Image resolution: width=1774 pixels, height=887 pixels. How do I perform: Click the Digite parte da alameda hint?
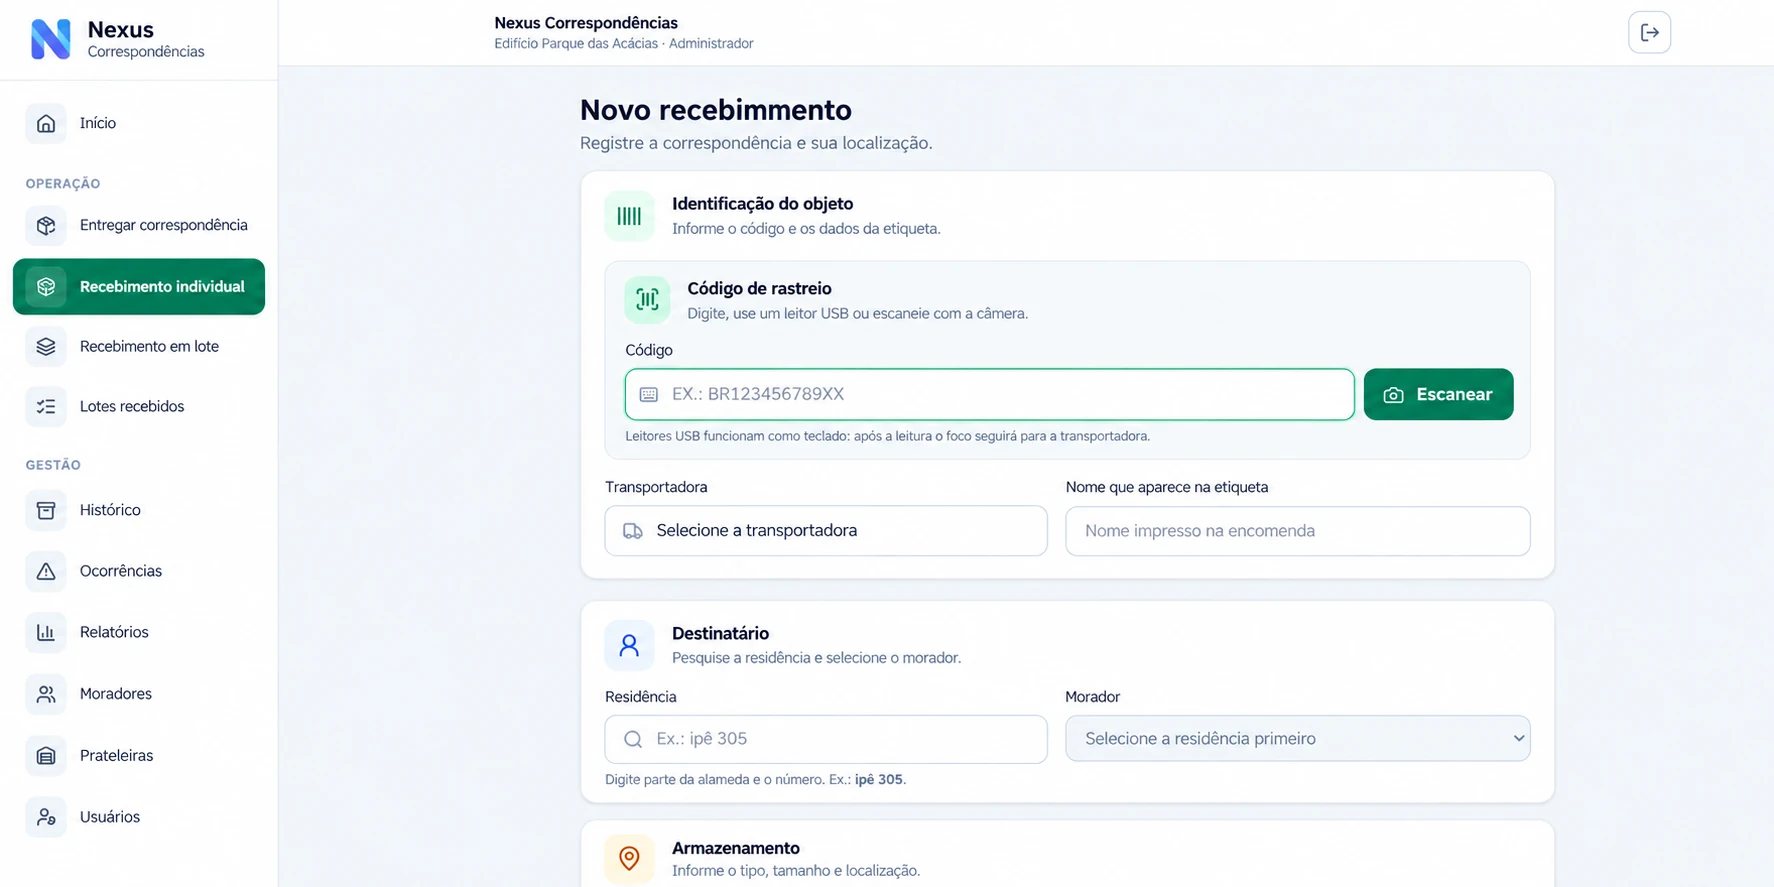tap(755, 779)
